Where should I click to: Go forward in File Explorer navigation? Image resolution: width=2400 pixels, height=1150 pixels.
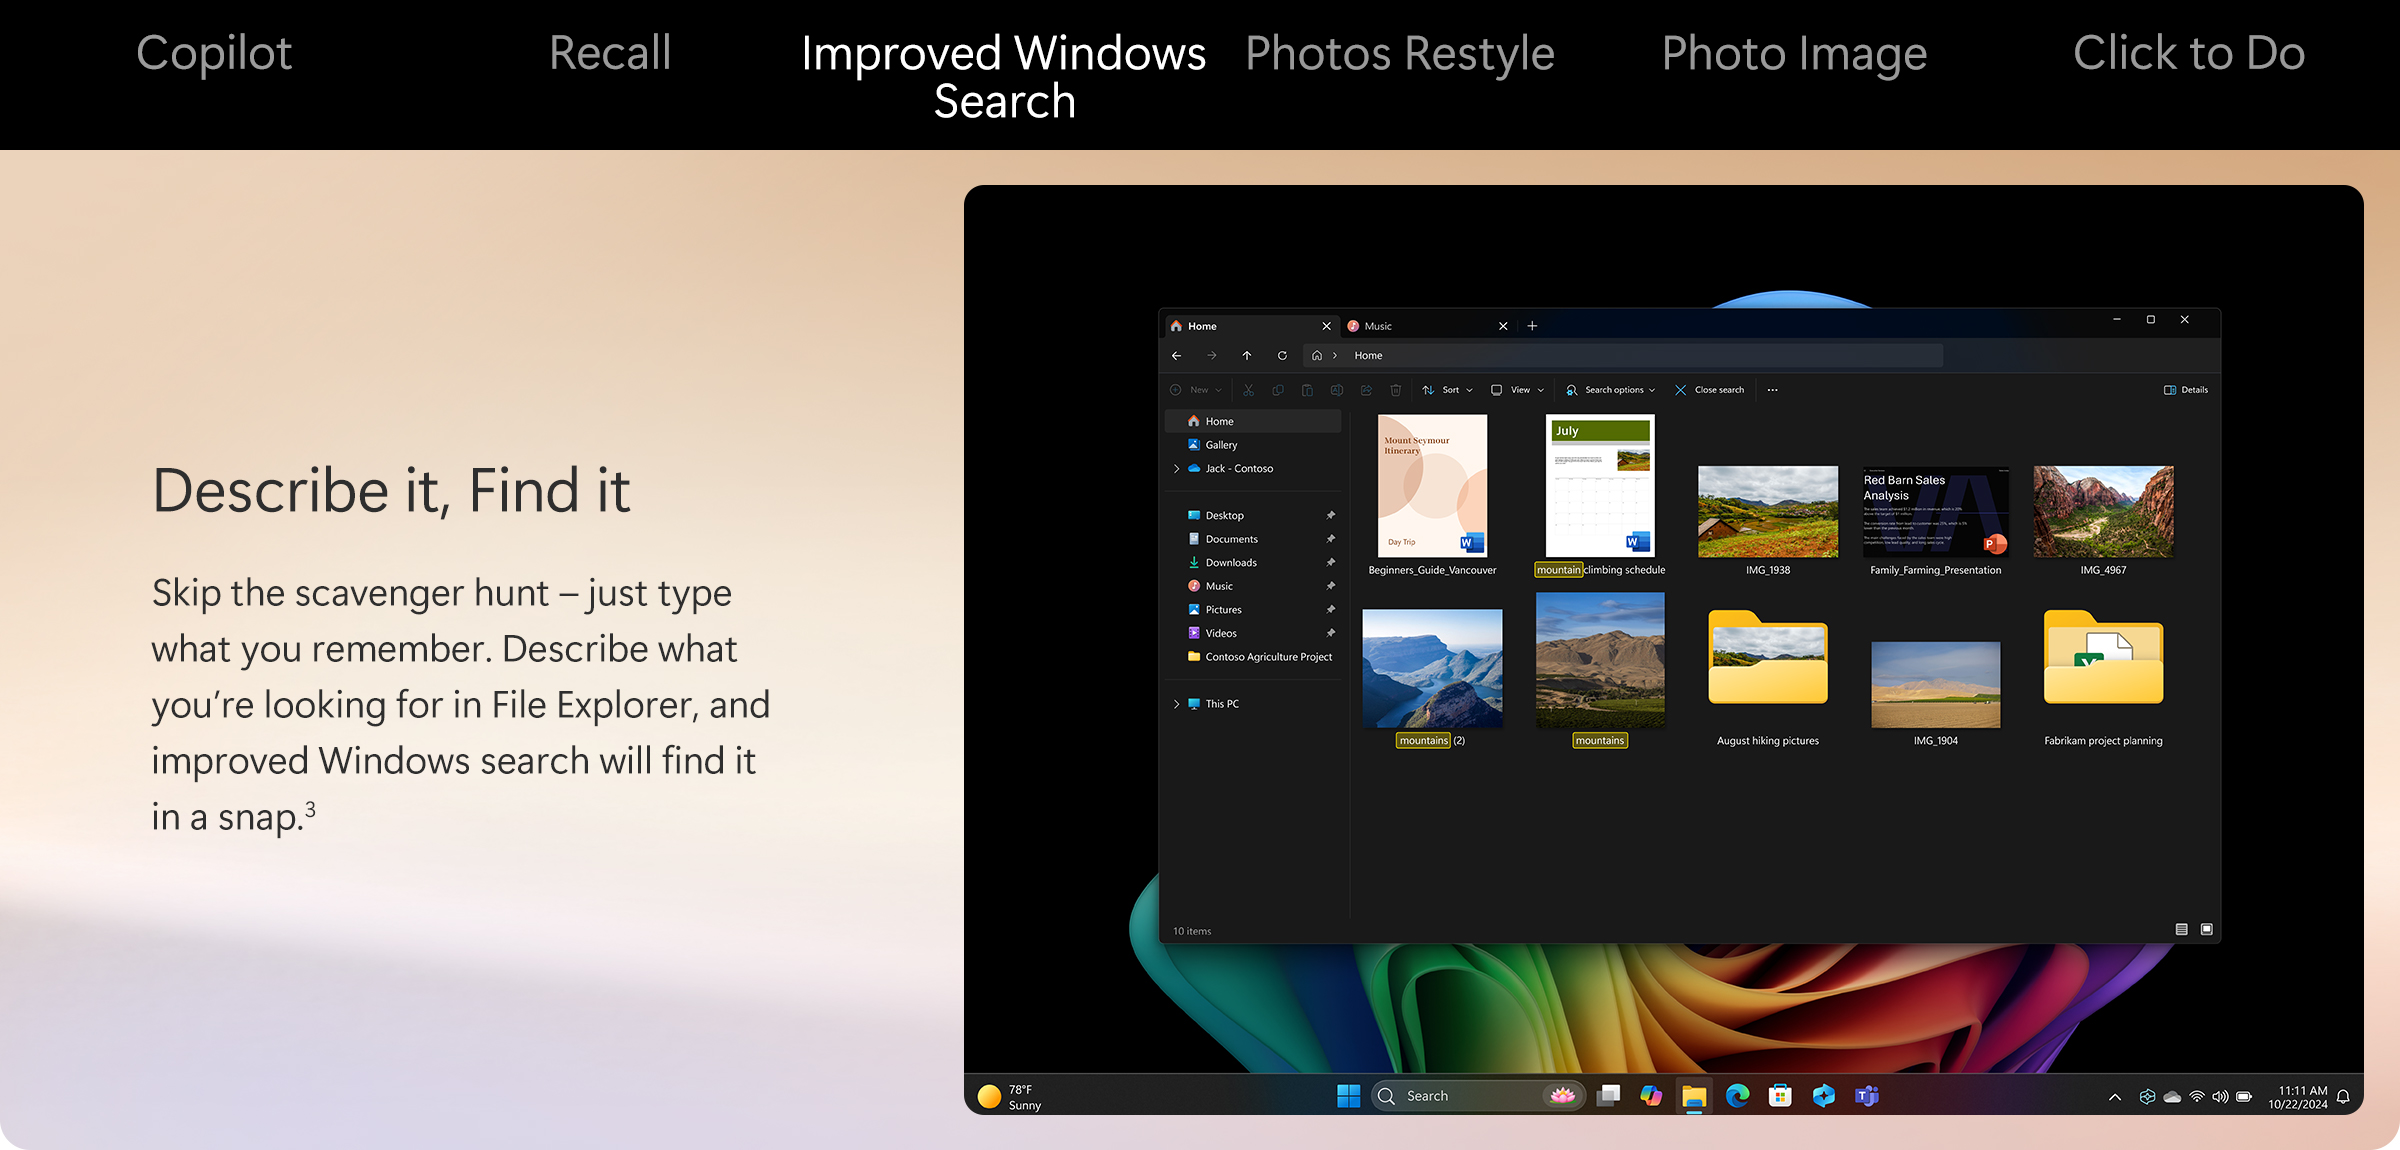[1212, 356]
